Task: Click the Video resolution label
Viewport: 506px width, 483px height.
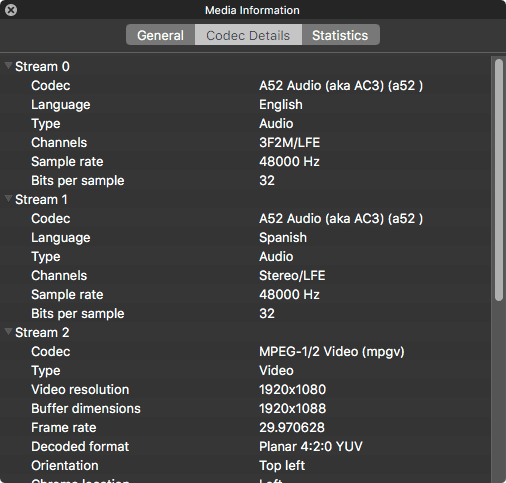Action: (80, 390)
